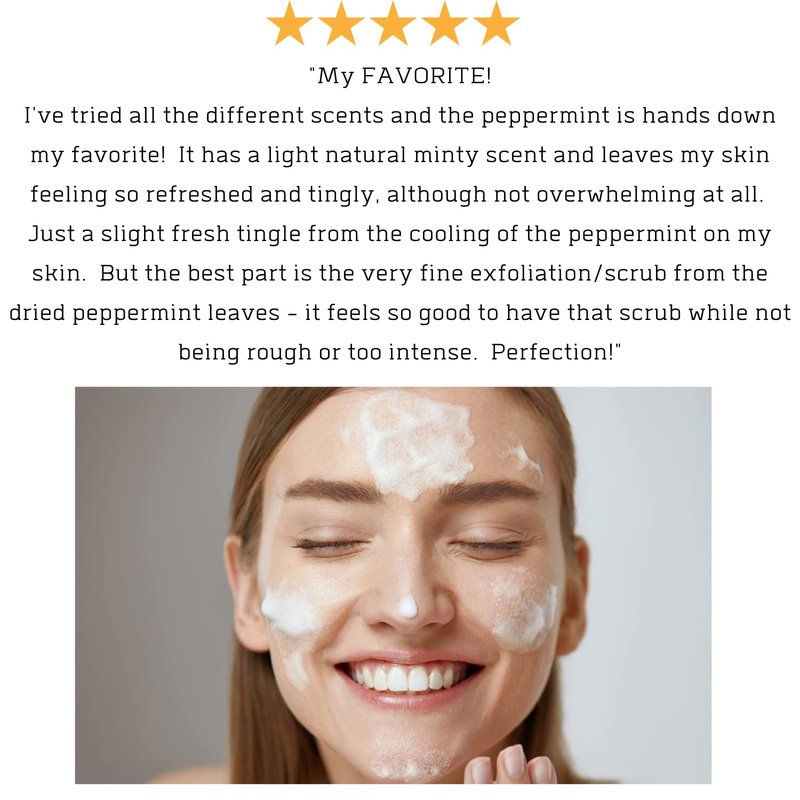The width and height of the screenshot is (800, 800).
Task: Click the "My FAVORITE!" review title
Action: pos(401,76)
